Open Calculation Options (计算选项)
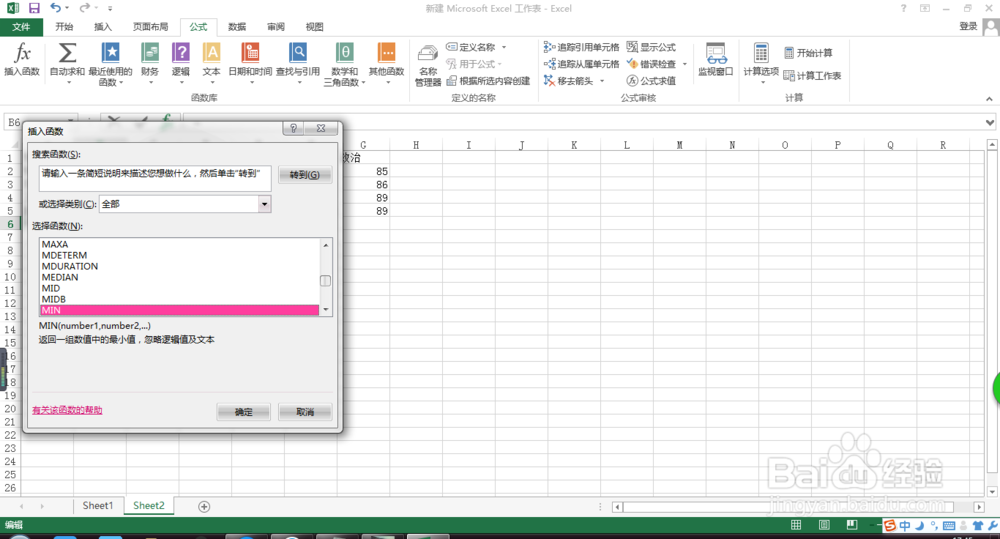Viewport: 1000px width, 539px height. click(x=761, y=63)
